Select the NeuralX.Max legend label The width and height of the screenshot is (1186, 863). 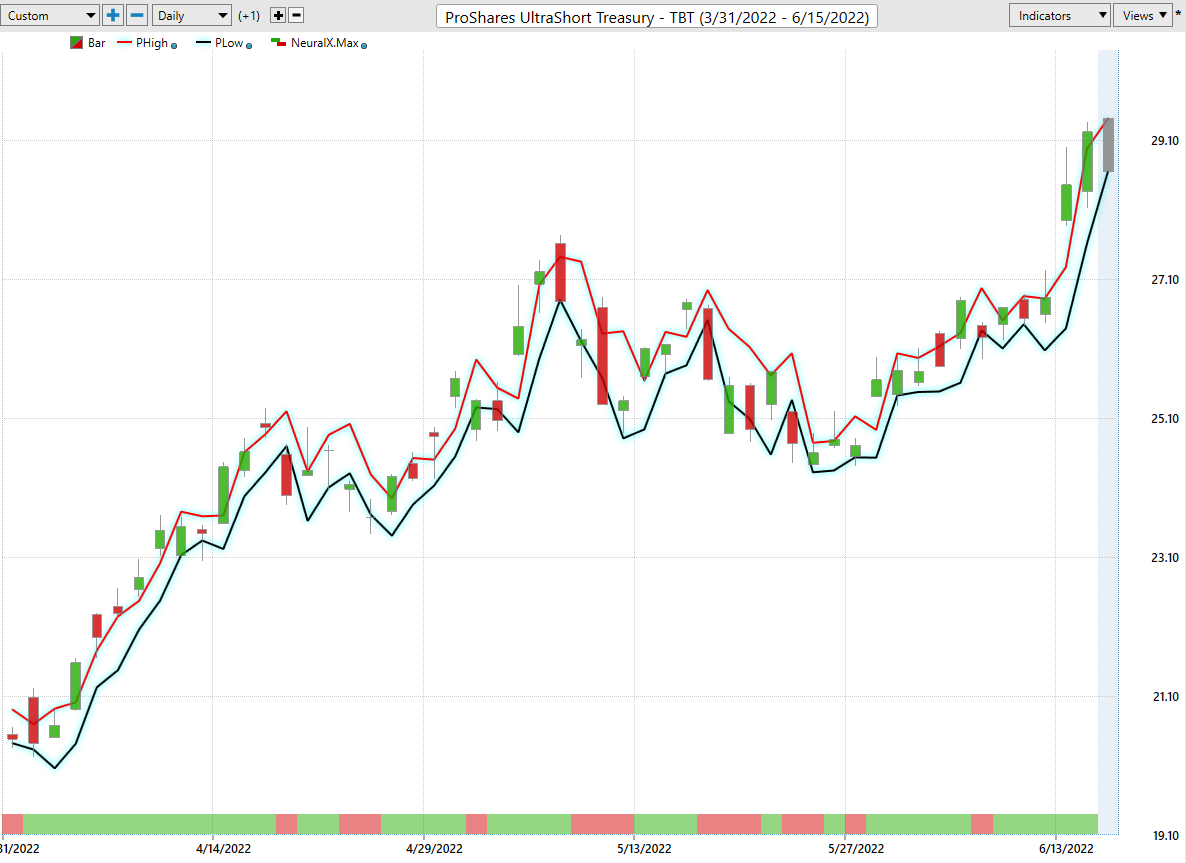324,43
